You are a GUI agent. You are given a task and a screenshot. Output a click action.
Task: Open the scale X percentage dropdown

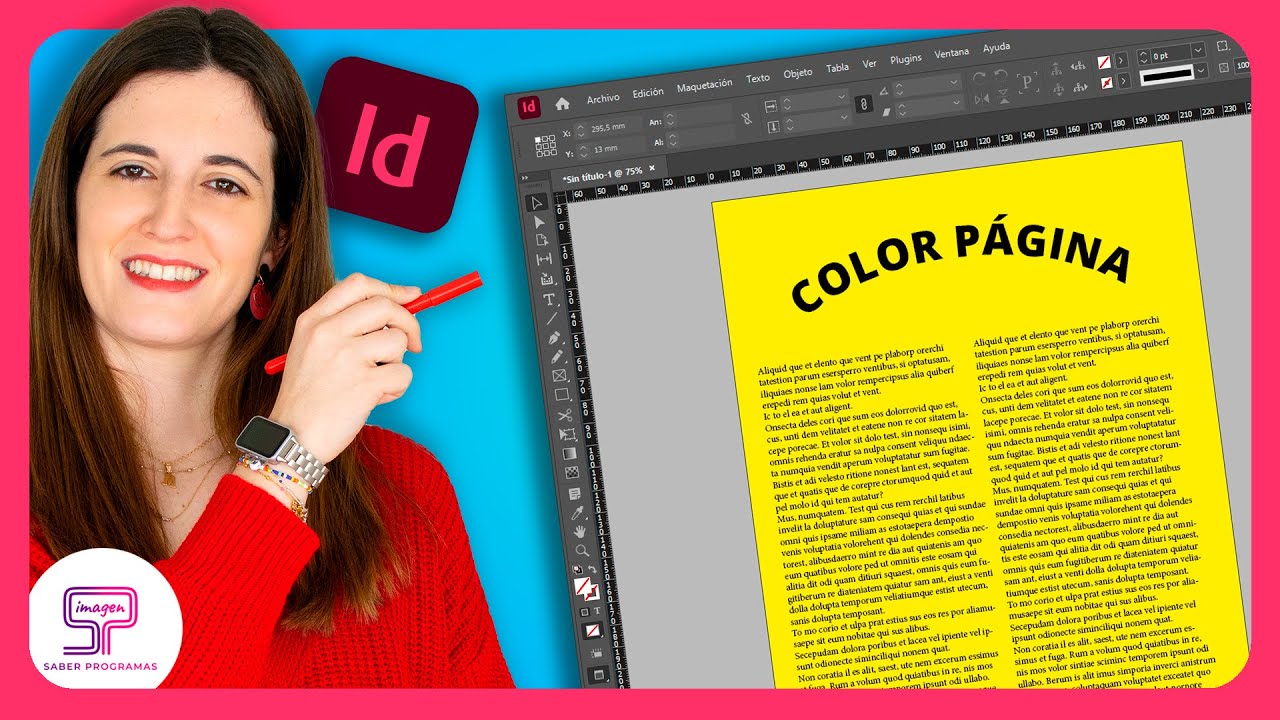(x=840, y=97)
